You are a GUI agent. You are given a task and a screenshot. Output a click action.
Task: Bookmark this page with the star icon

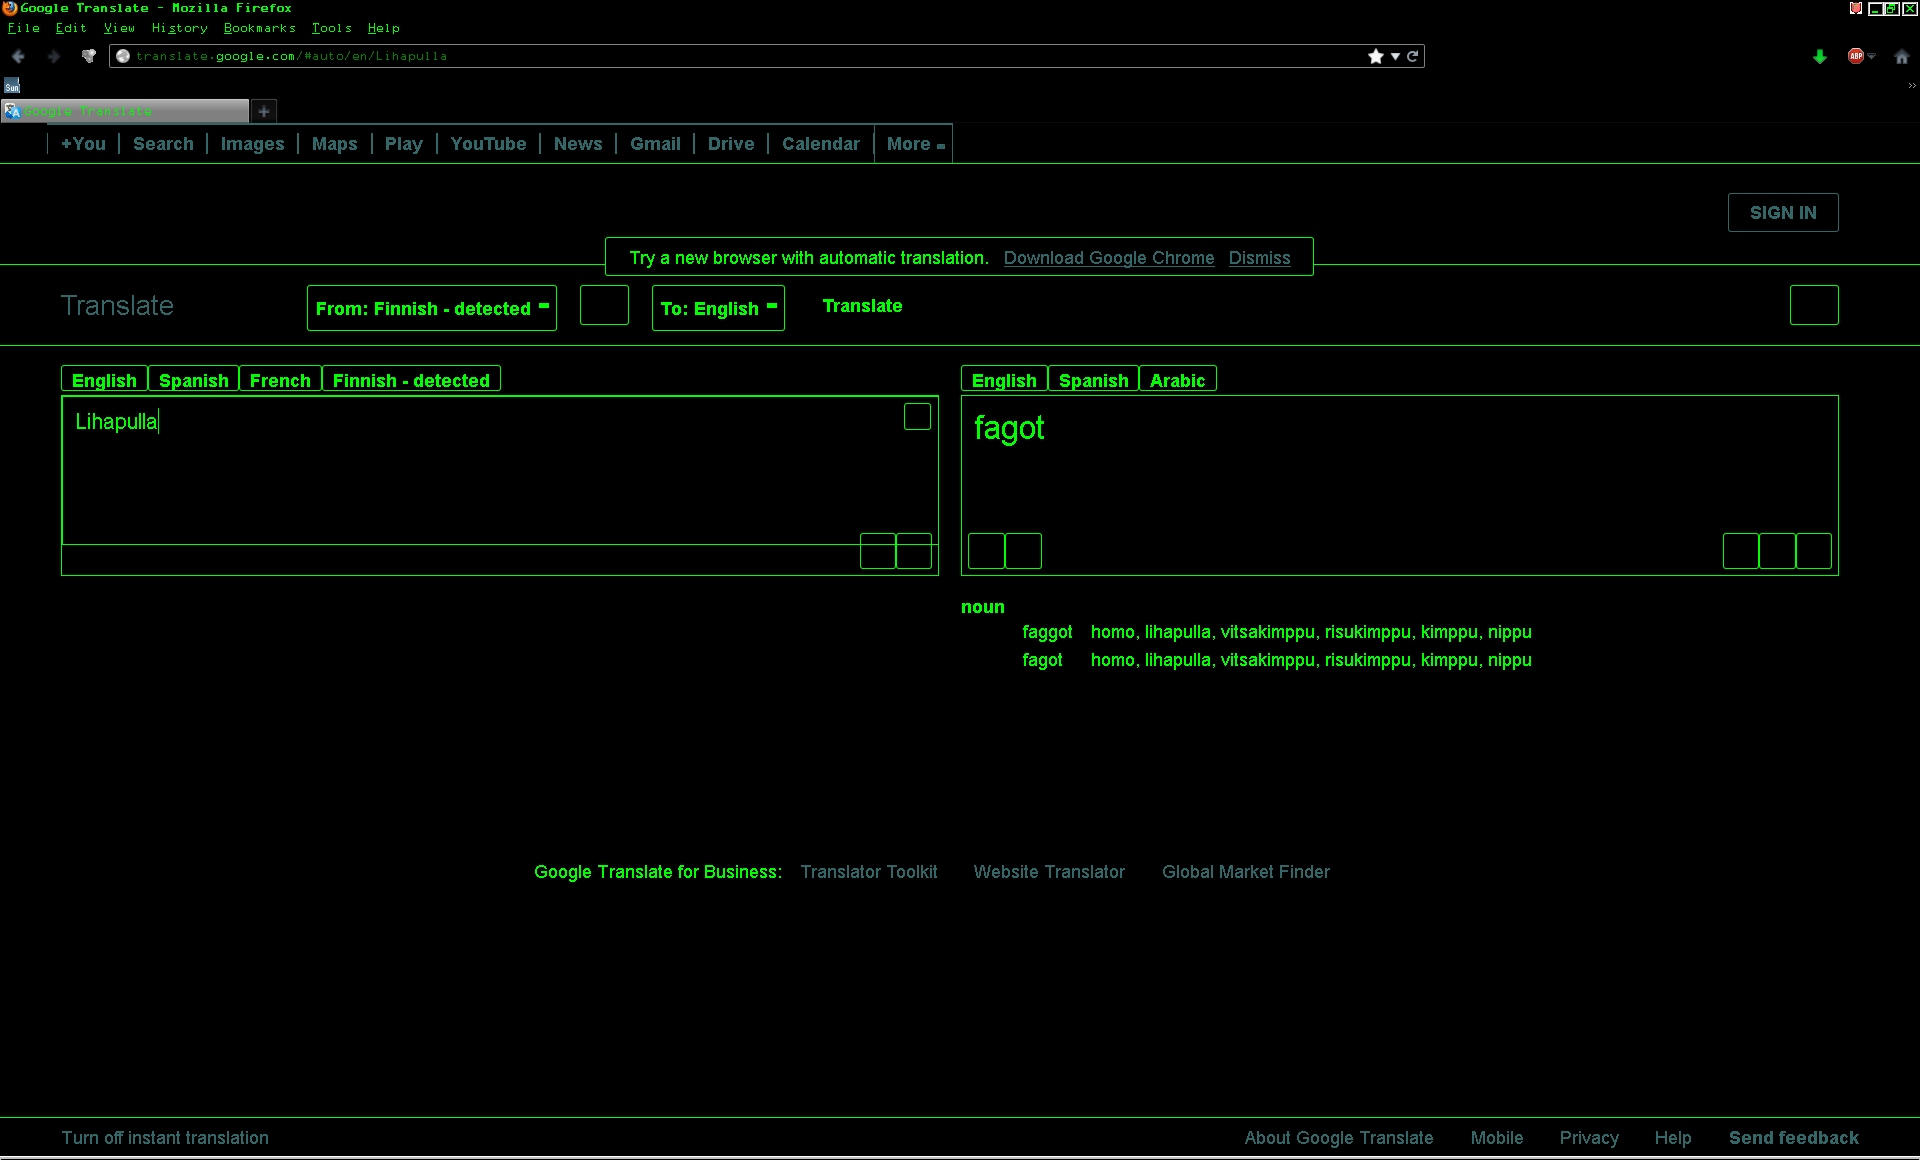[1376, 56]
